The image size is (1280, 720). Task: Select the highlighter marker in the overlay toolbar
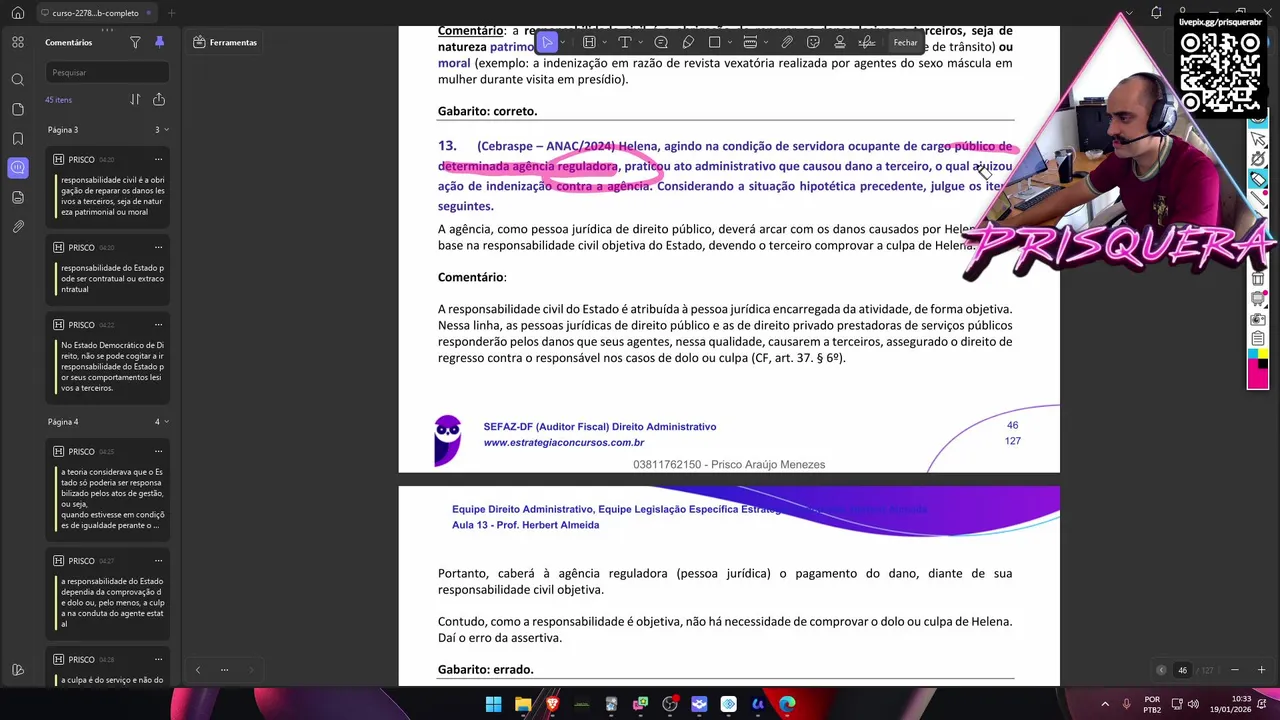[x=1258, y=179]
